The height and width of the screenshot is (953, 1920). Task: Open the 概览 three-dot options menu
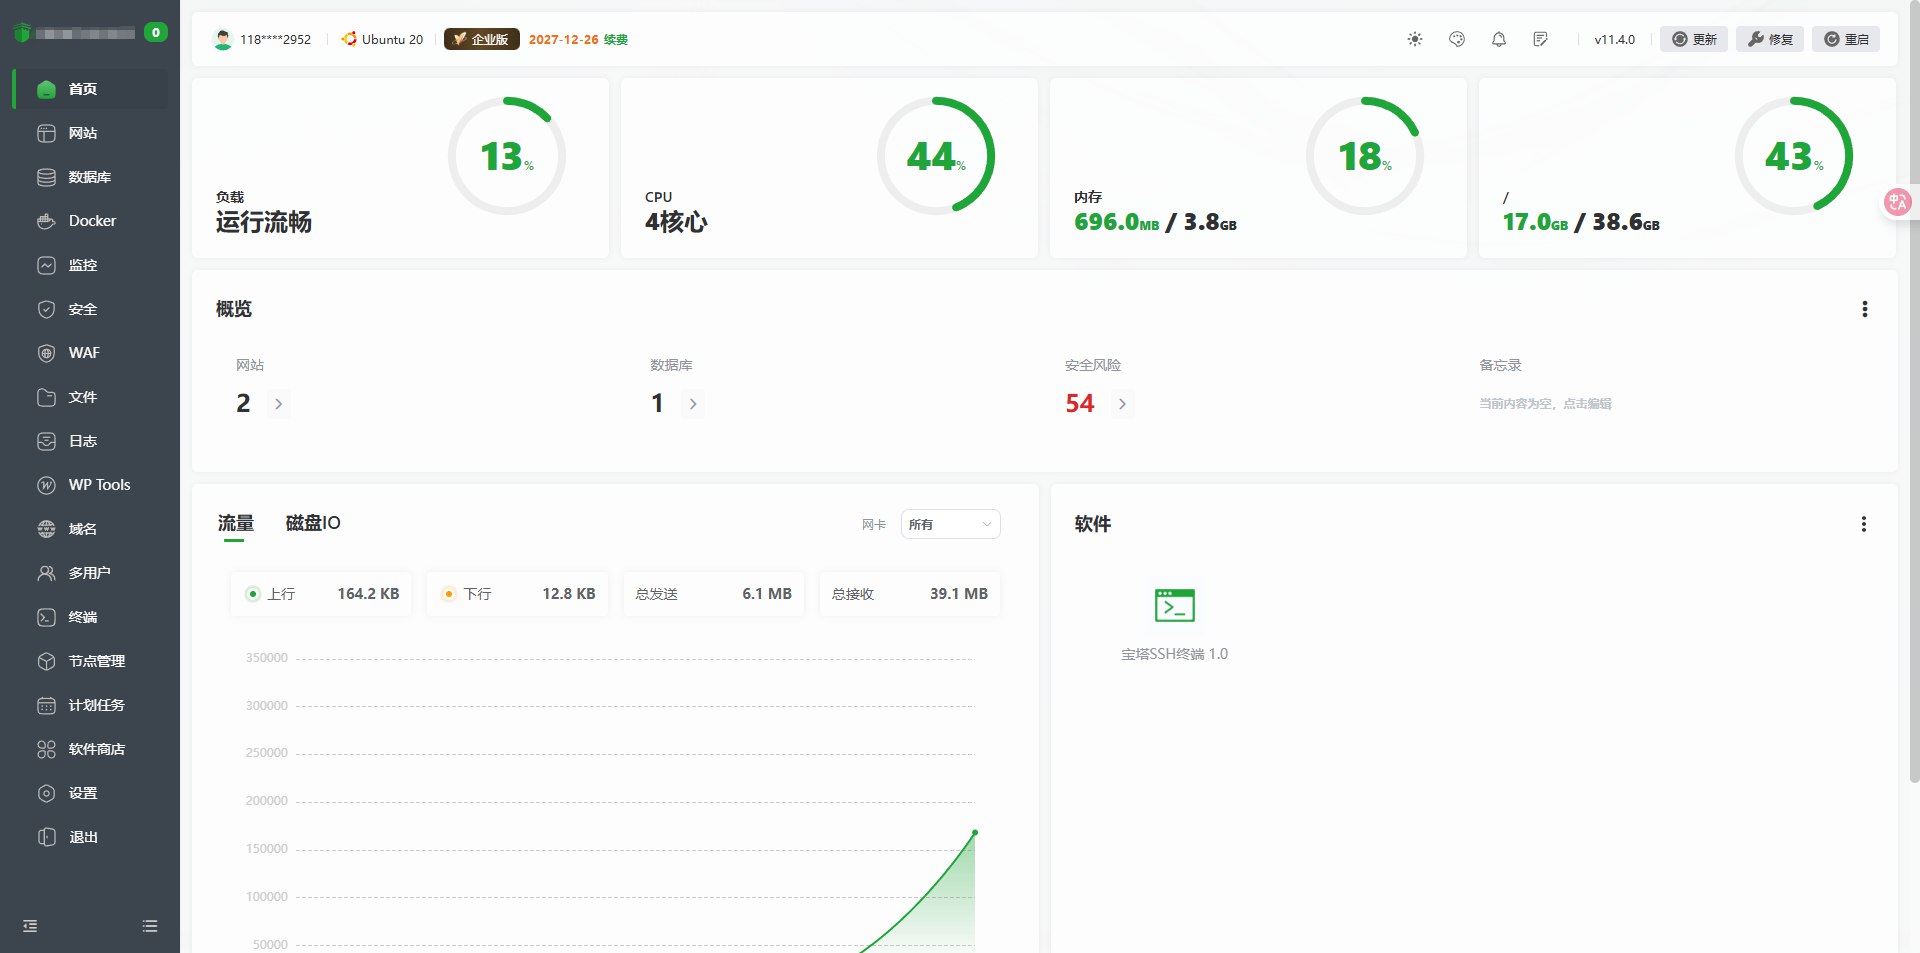pyautogui.click(x=1864, y=310)
